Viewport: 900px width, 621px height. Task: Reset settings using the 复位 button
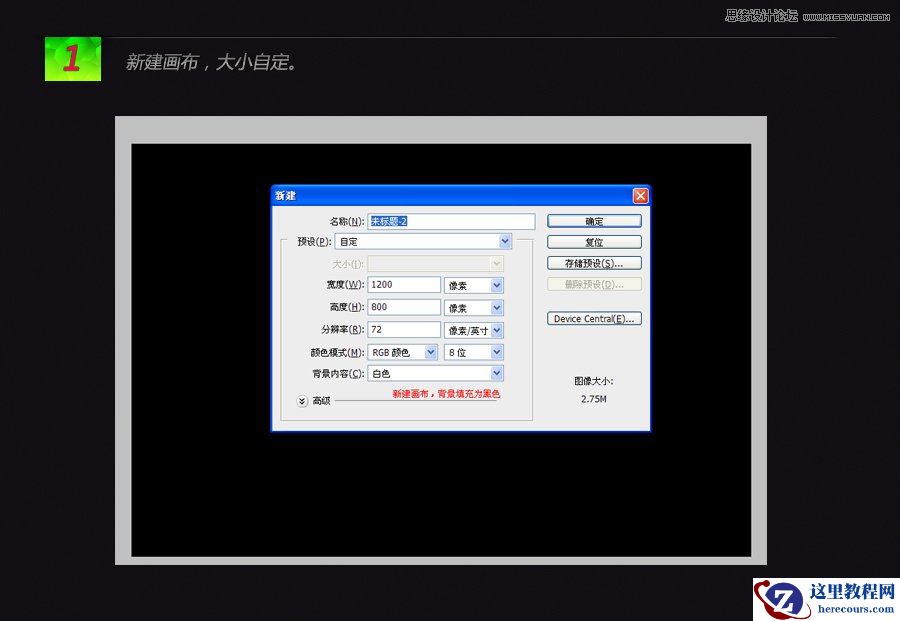pyautogui.click(x=594, y=241)
